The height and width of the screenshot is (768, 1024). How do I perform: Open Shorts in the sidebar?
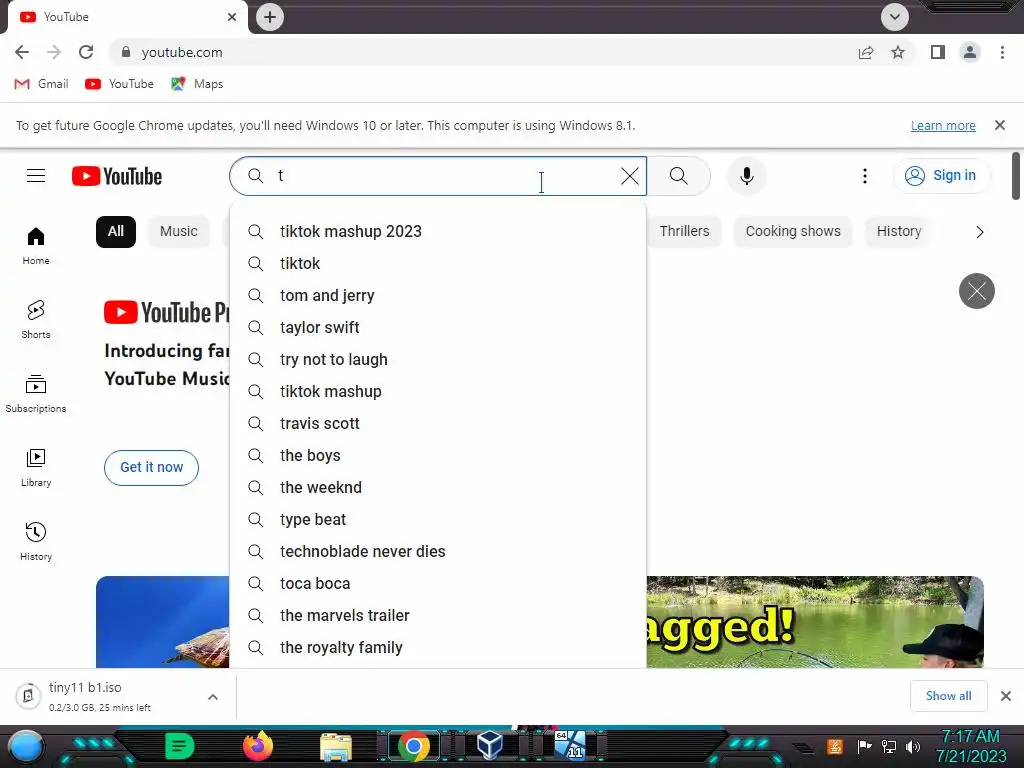[x=36, y=319]
